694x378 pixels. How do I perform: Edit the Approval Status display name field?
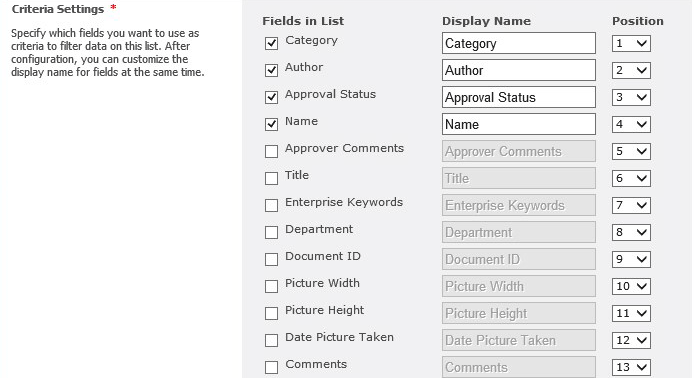[x=519, y=97]
